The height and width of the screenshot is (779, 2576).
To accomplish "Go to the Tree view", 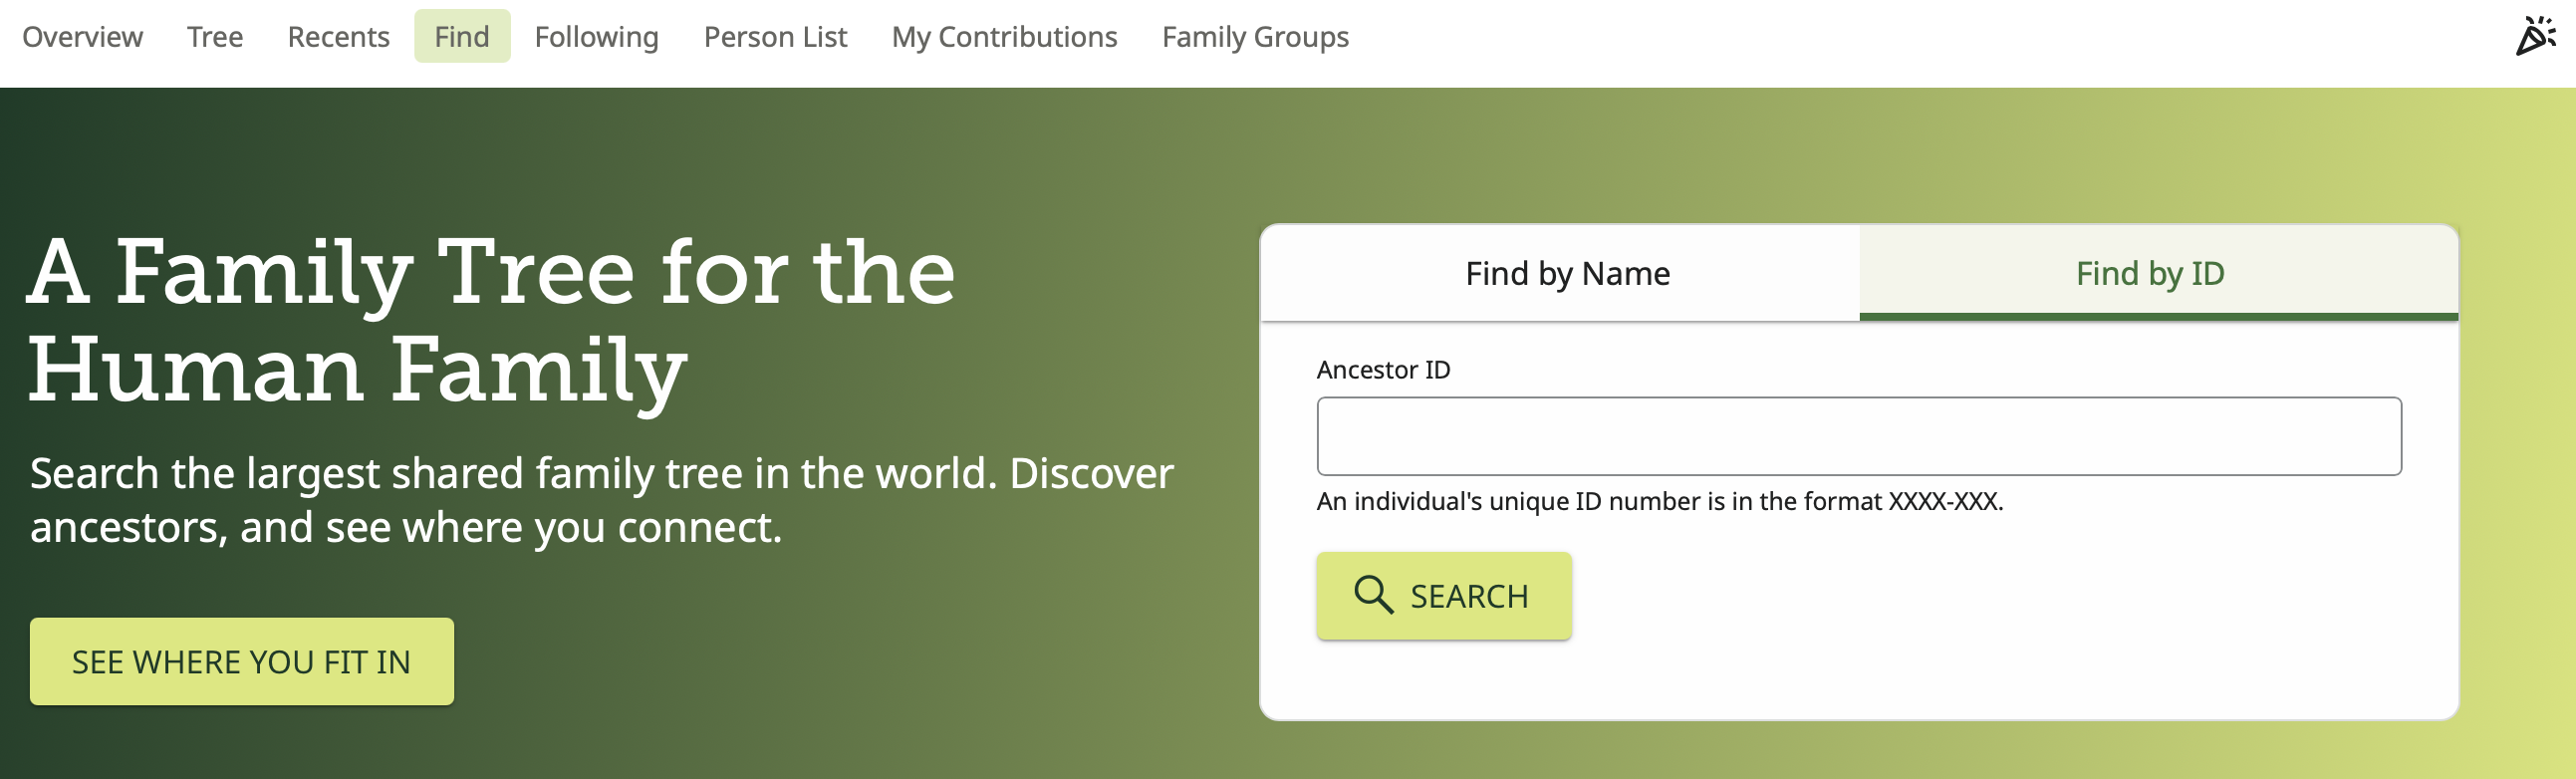I will (x=215, y=37).
